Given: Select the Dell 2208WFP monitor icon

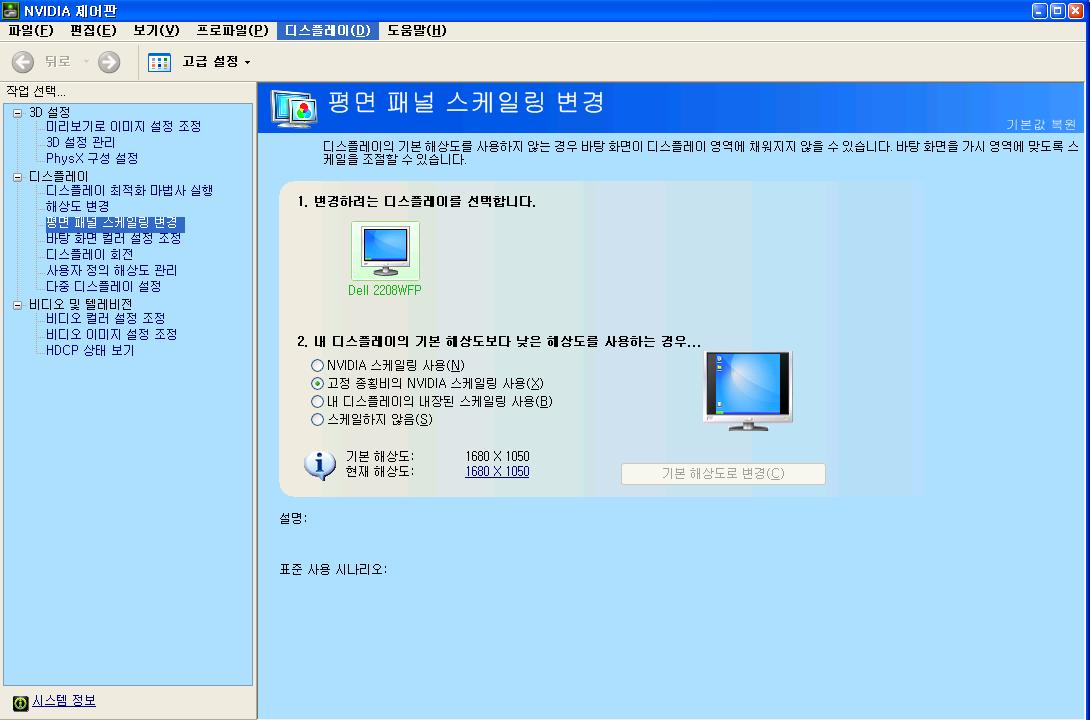Looking at the screenshot, I should pyautogui.click(x=385, y=251).
